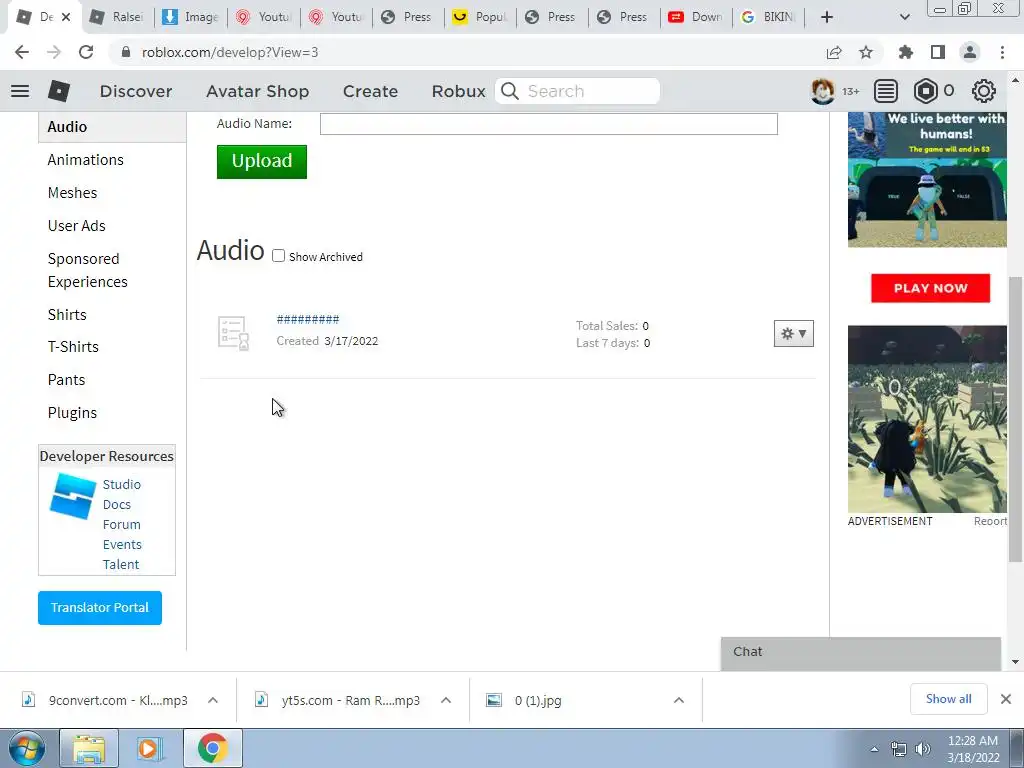Click the pending audio thumbnail icon

click(233, 333)
